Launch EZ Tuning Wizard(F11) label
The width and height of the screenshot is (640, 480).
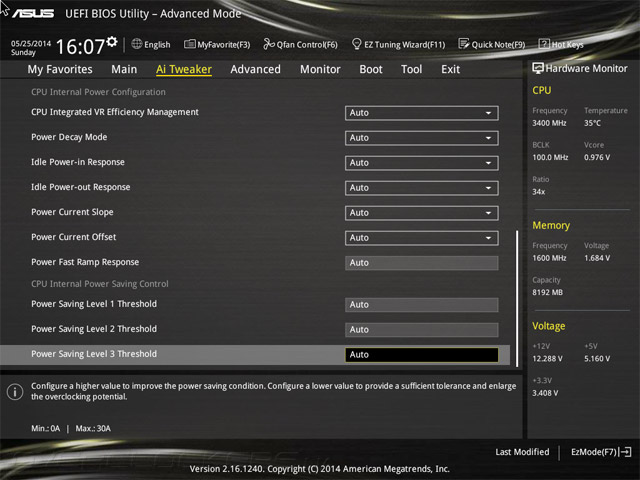point(404,44)
